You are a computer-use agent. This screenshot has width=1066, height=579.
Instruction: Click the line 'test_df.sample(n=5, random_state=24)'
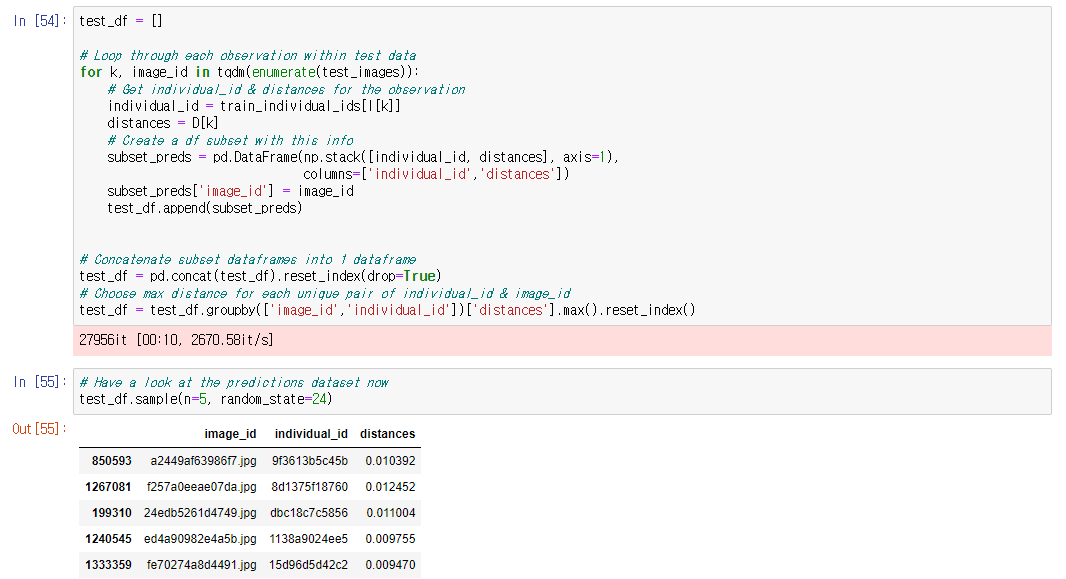[x=205, y=399]
